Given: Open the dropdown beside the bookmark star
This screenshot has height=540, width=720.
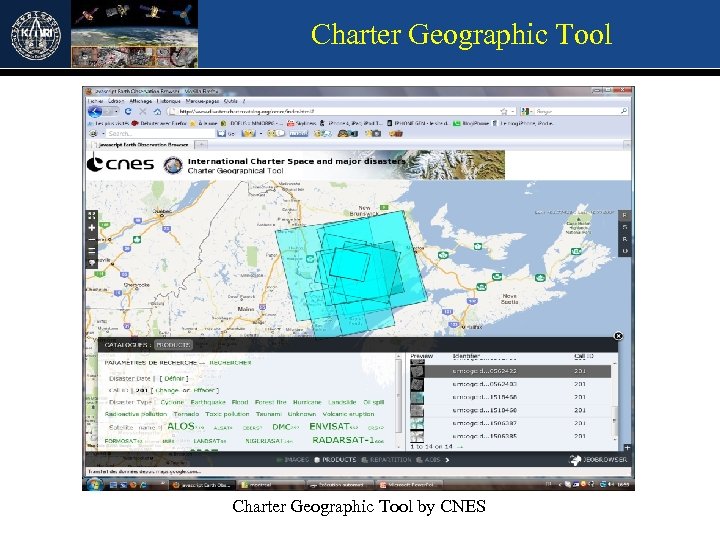Looking at the screenshot, I should 512,112.
